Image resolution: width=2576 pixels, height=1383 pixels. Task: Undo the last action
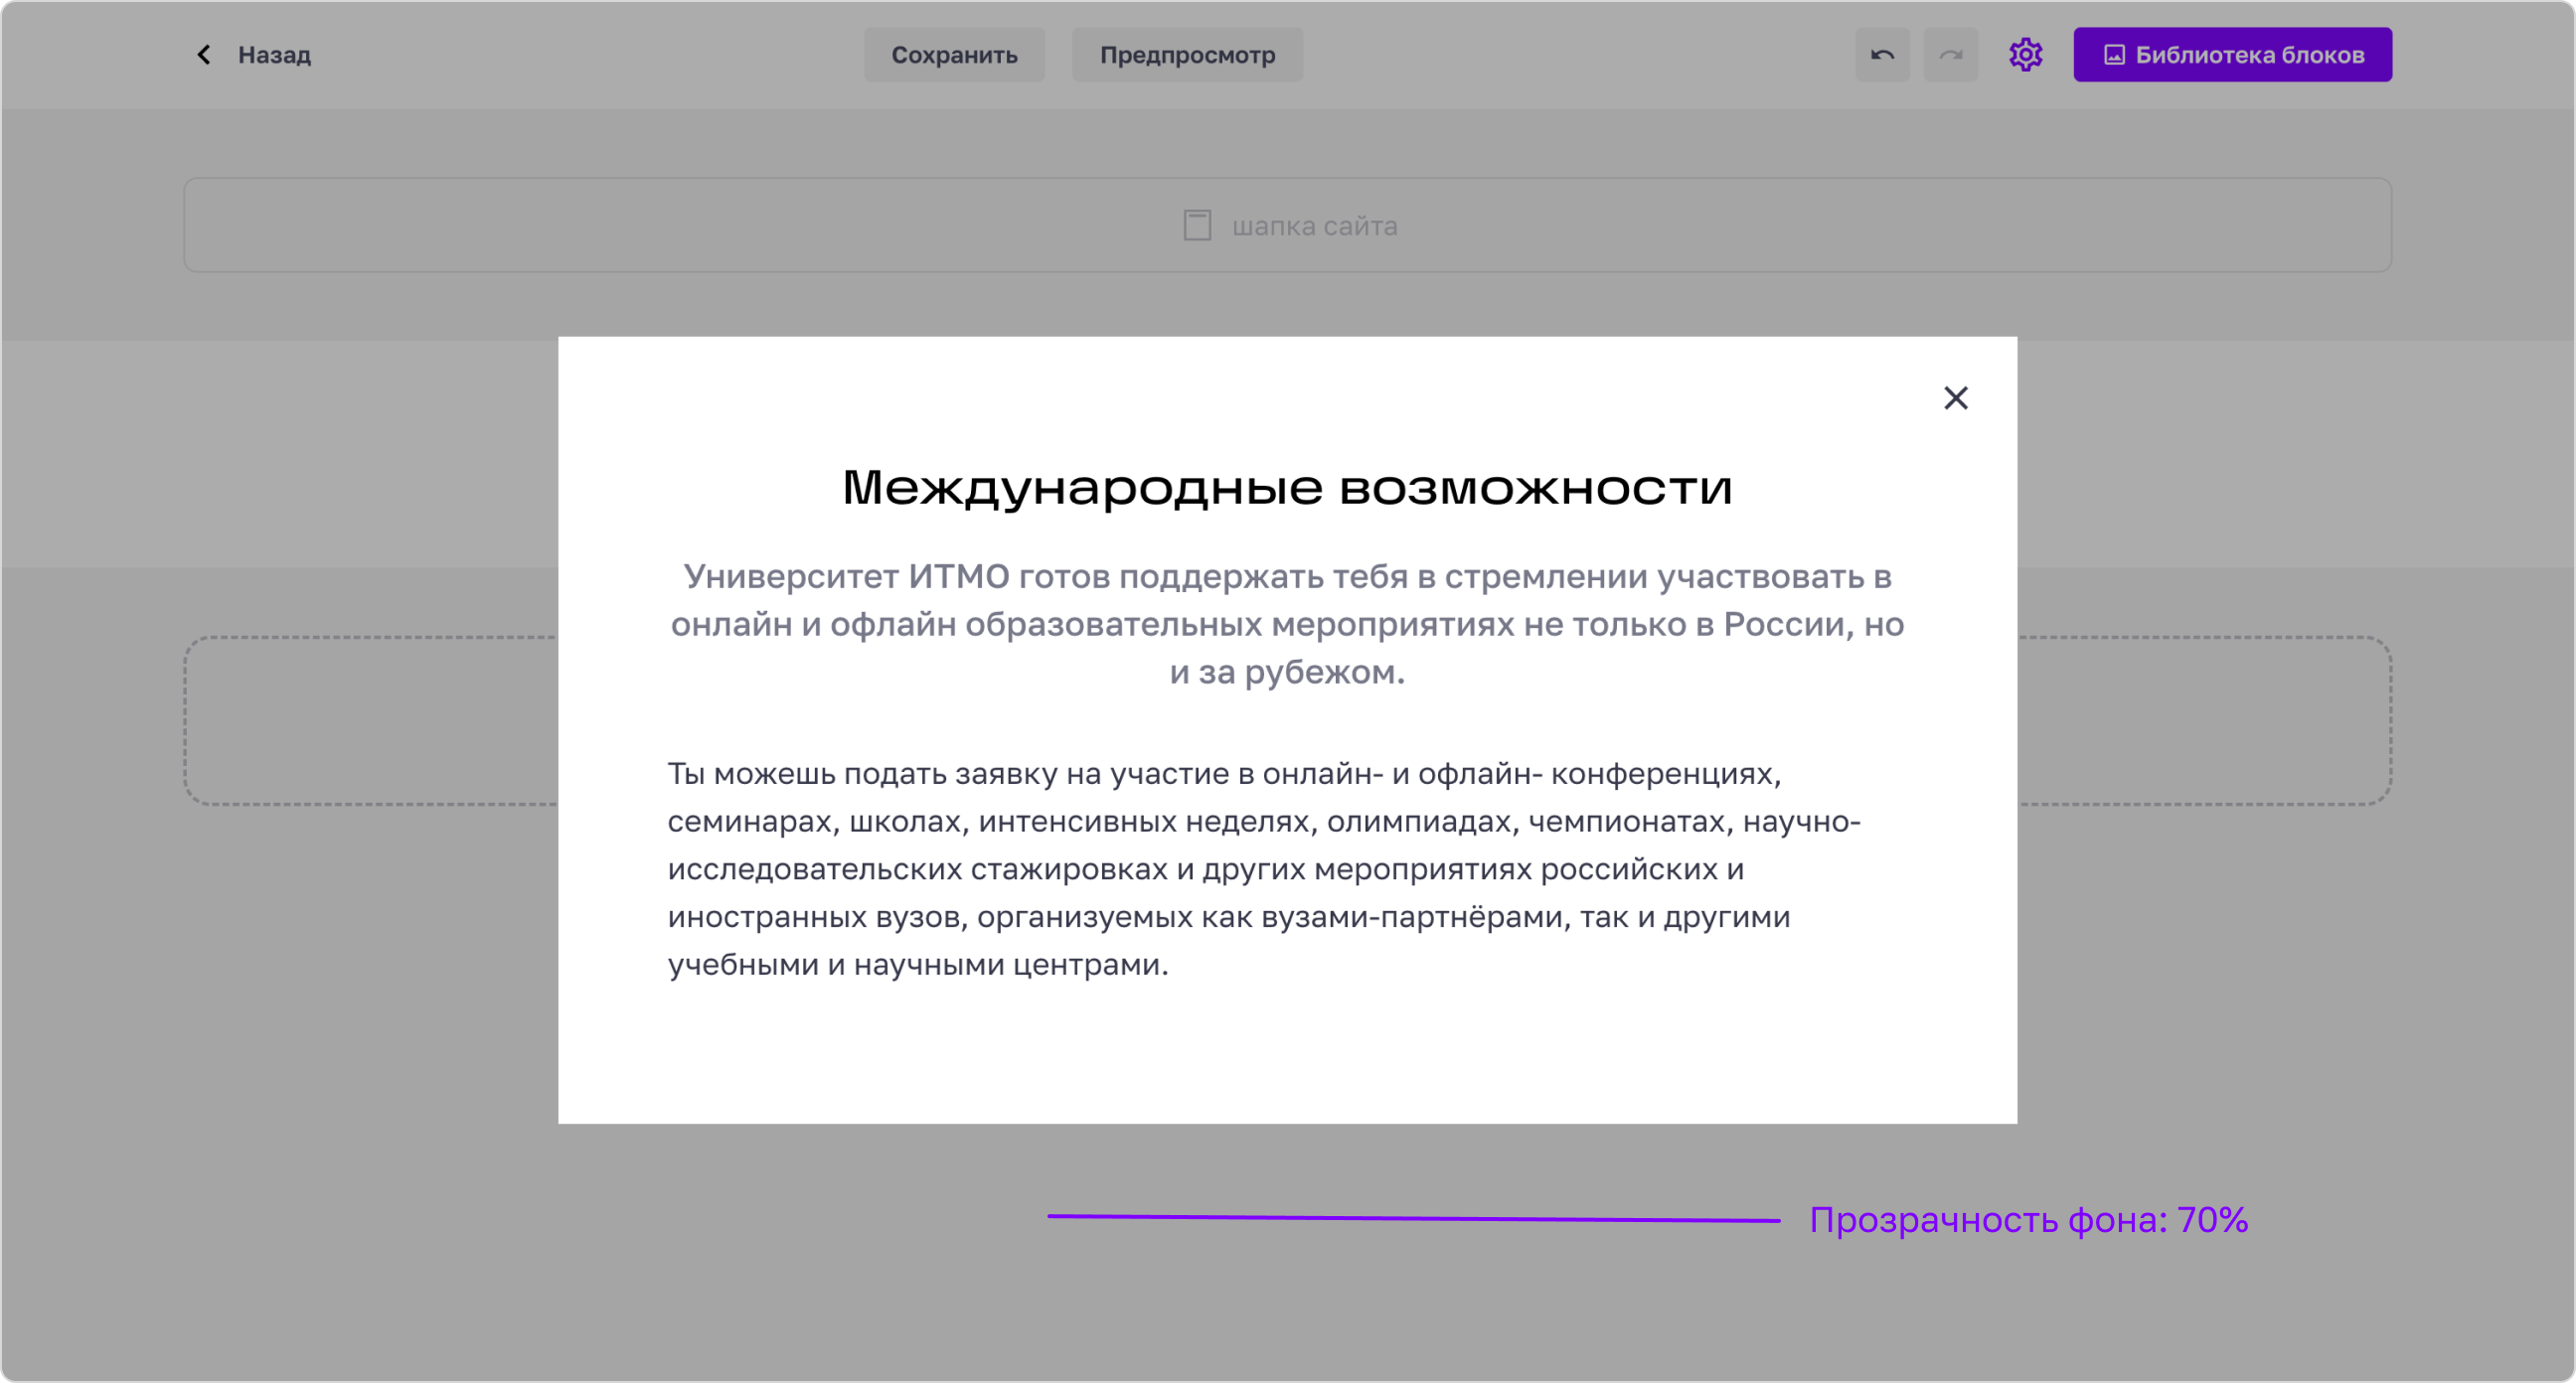point(1882,55)
